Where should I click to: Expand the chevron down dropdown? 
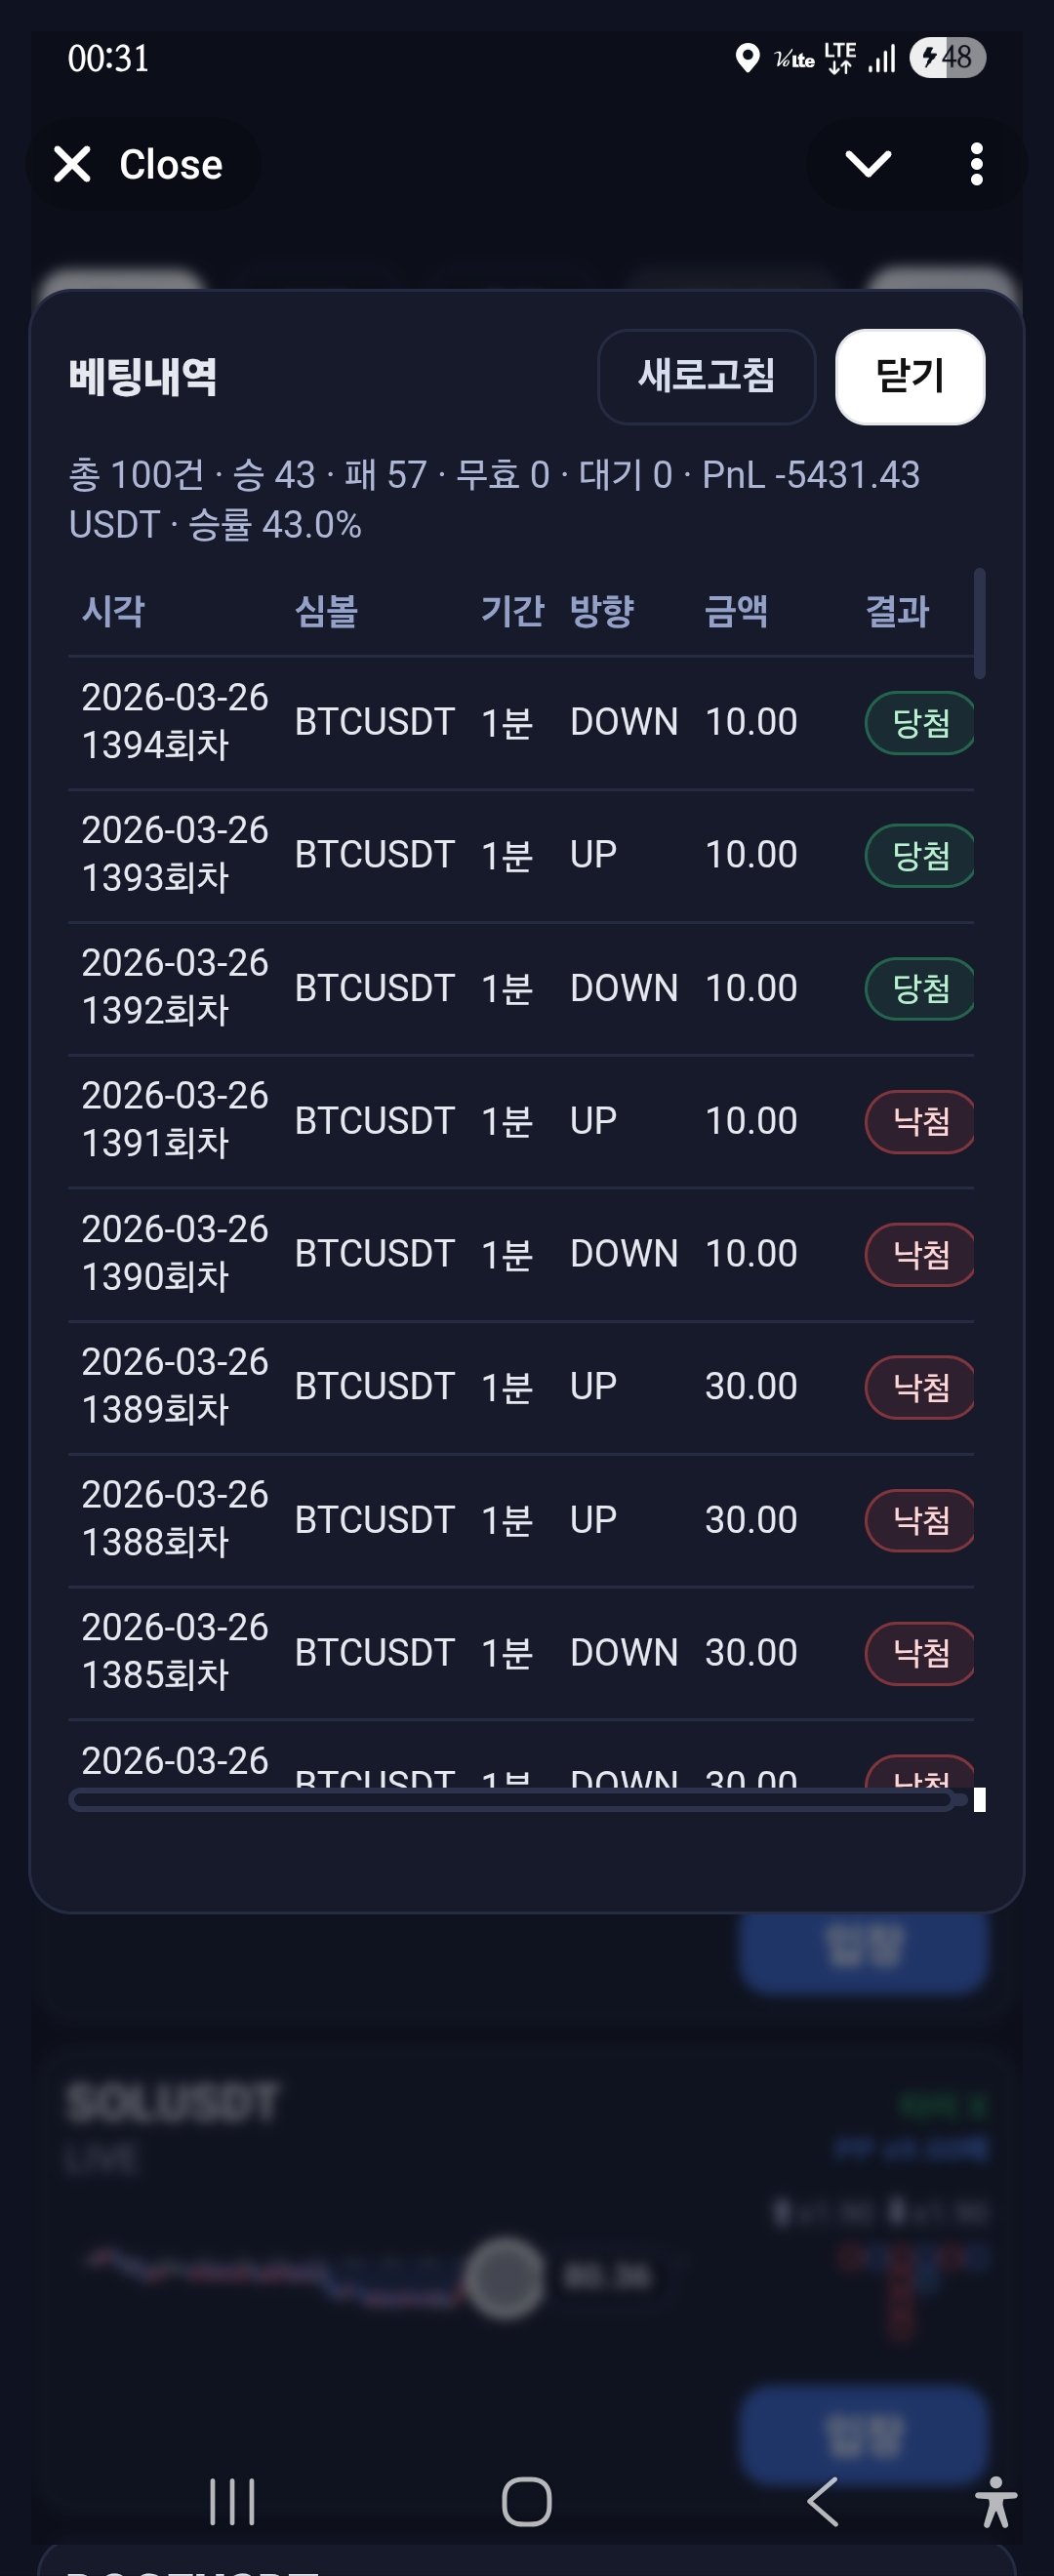(x=867, y=164)
